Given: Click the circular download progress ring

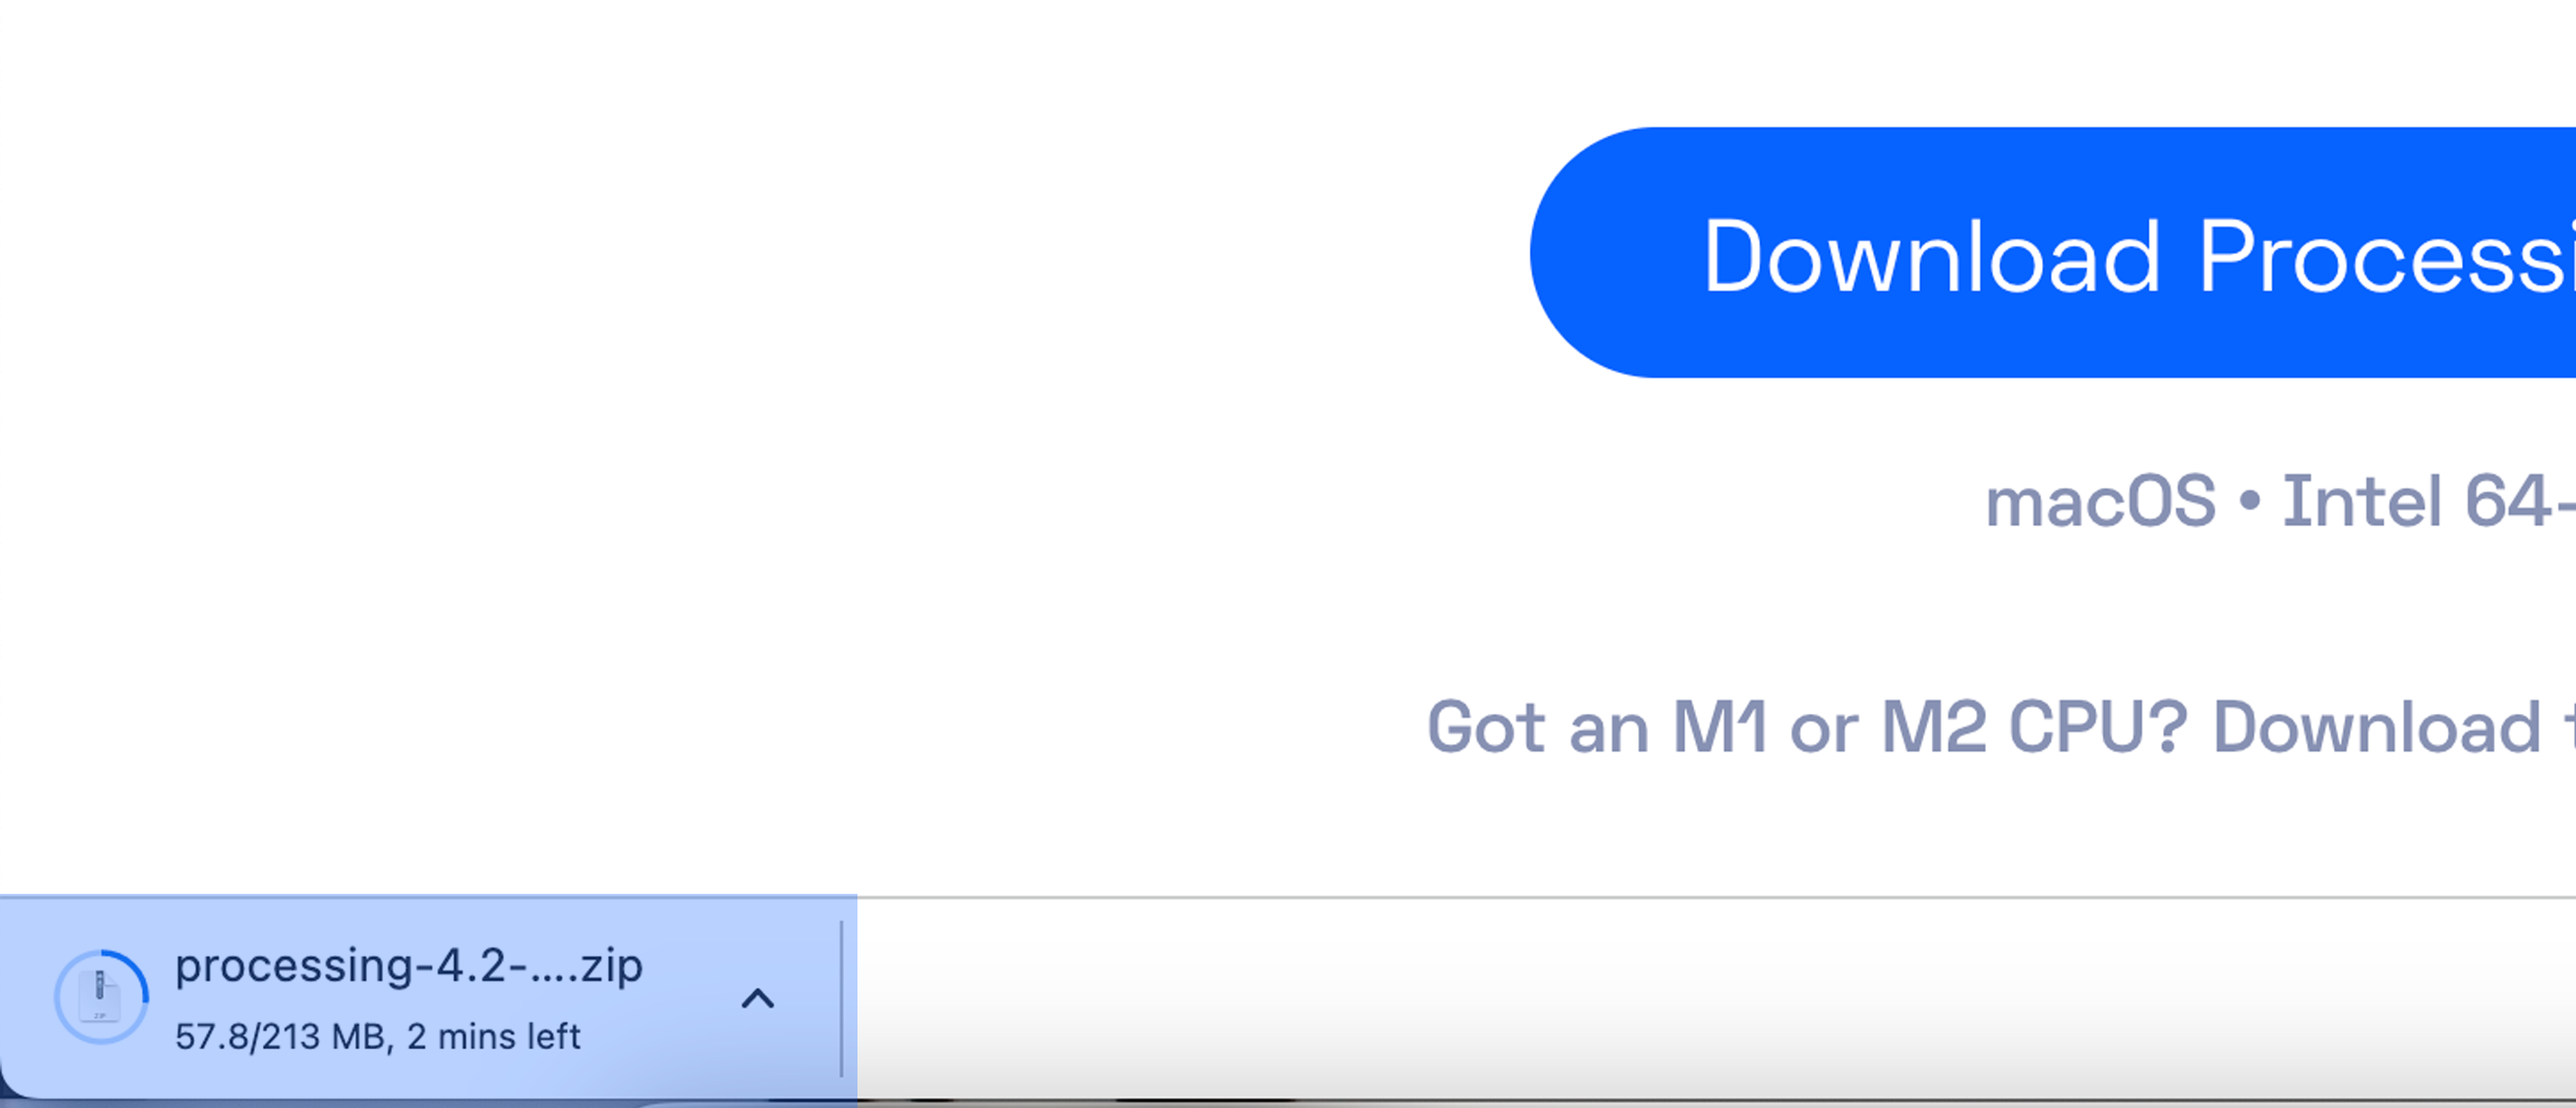Looking at the screenshot, I should point(101,997).
